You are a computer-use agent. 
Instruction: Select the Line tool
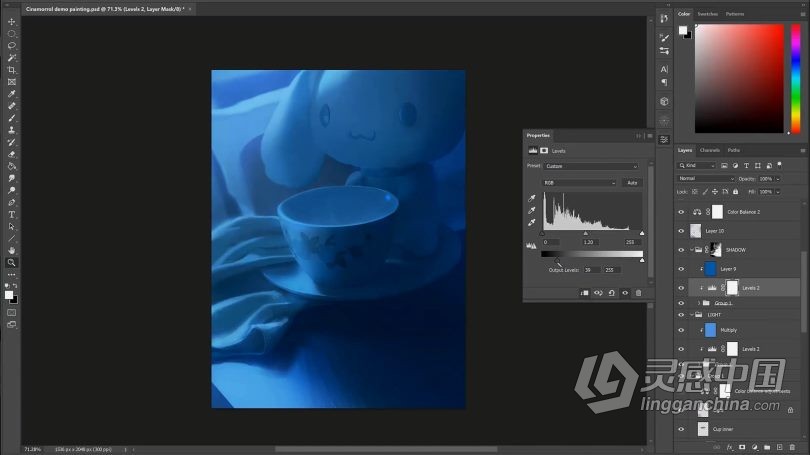pyautogui.click(x=11, y=239)
